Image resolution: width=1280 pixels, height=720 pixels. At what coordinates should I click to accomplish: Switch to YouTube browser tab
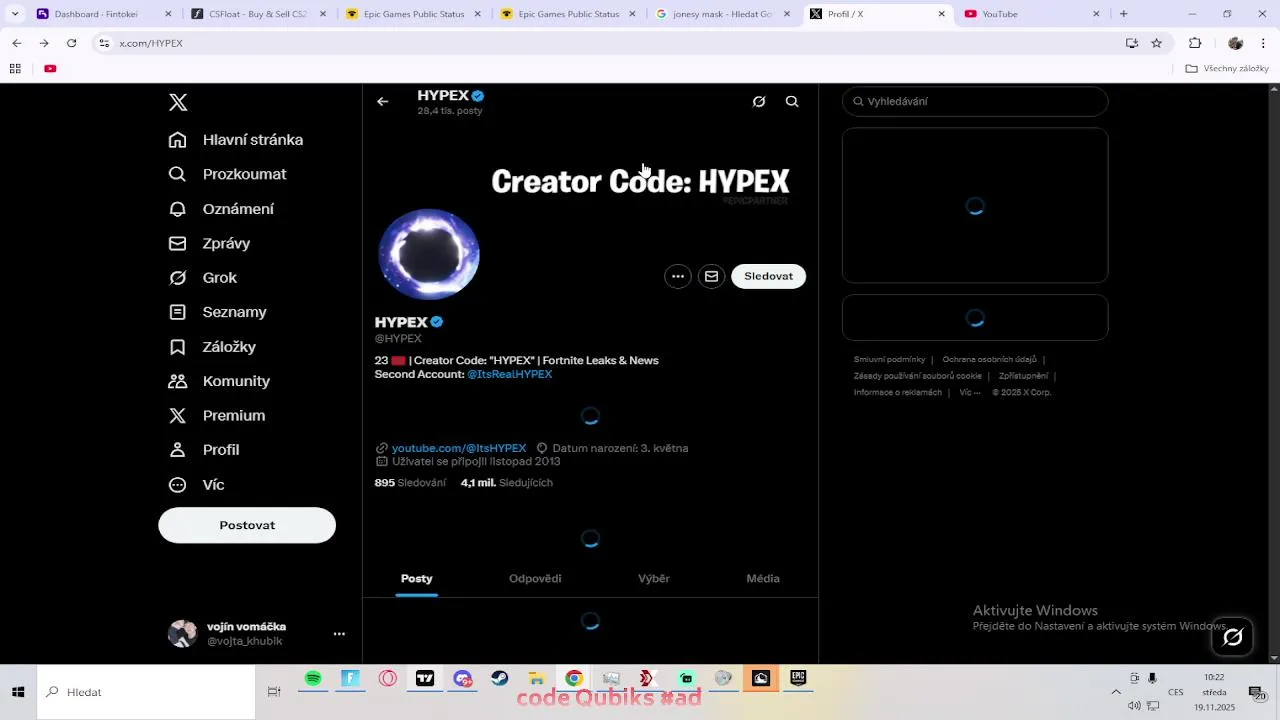[1030, 14]
